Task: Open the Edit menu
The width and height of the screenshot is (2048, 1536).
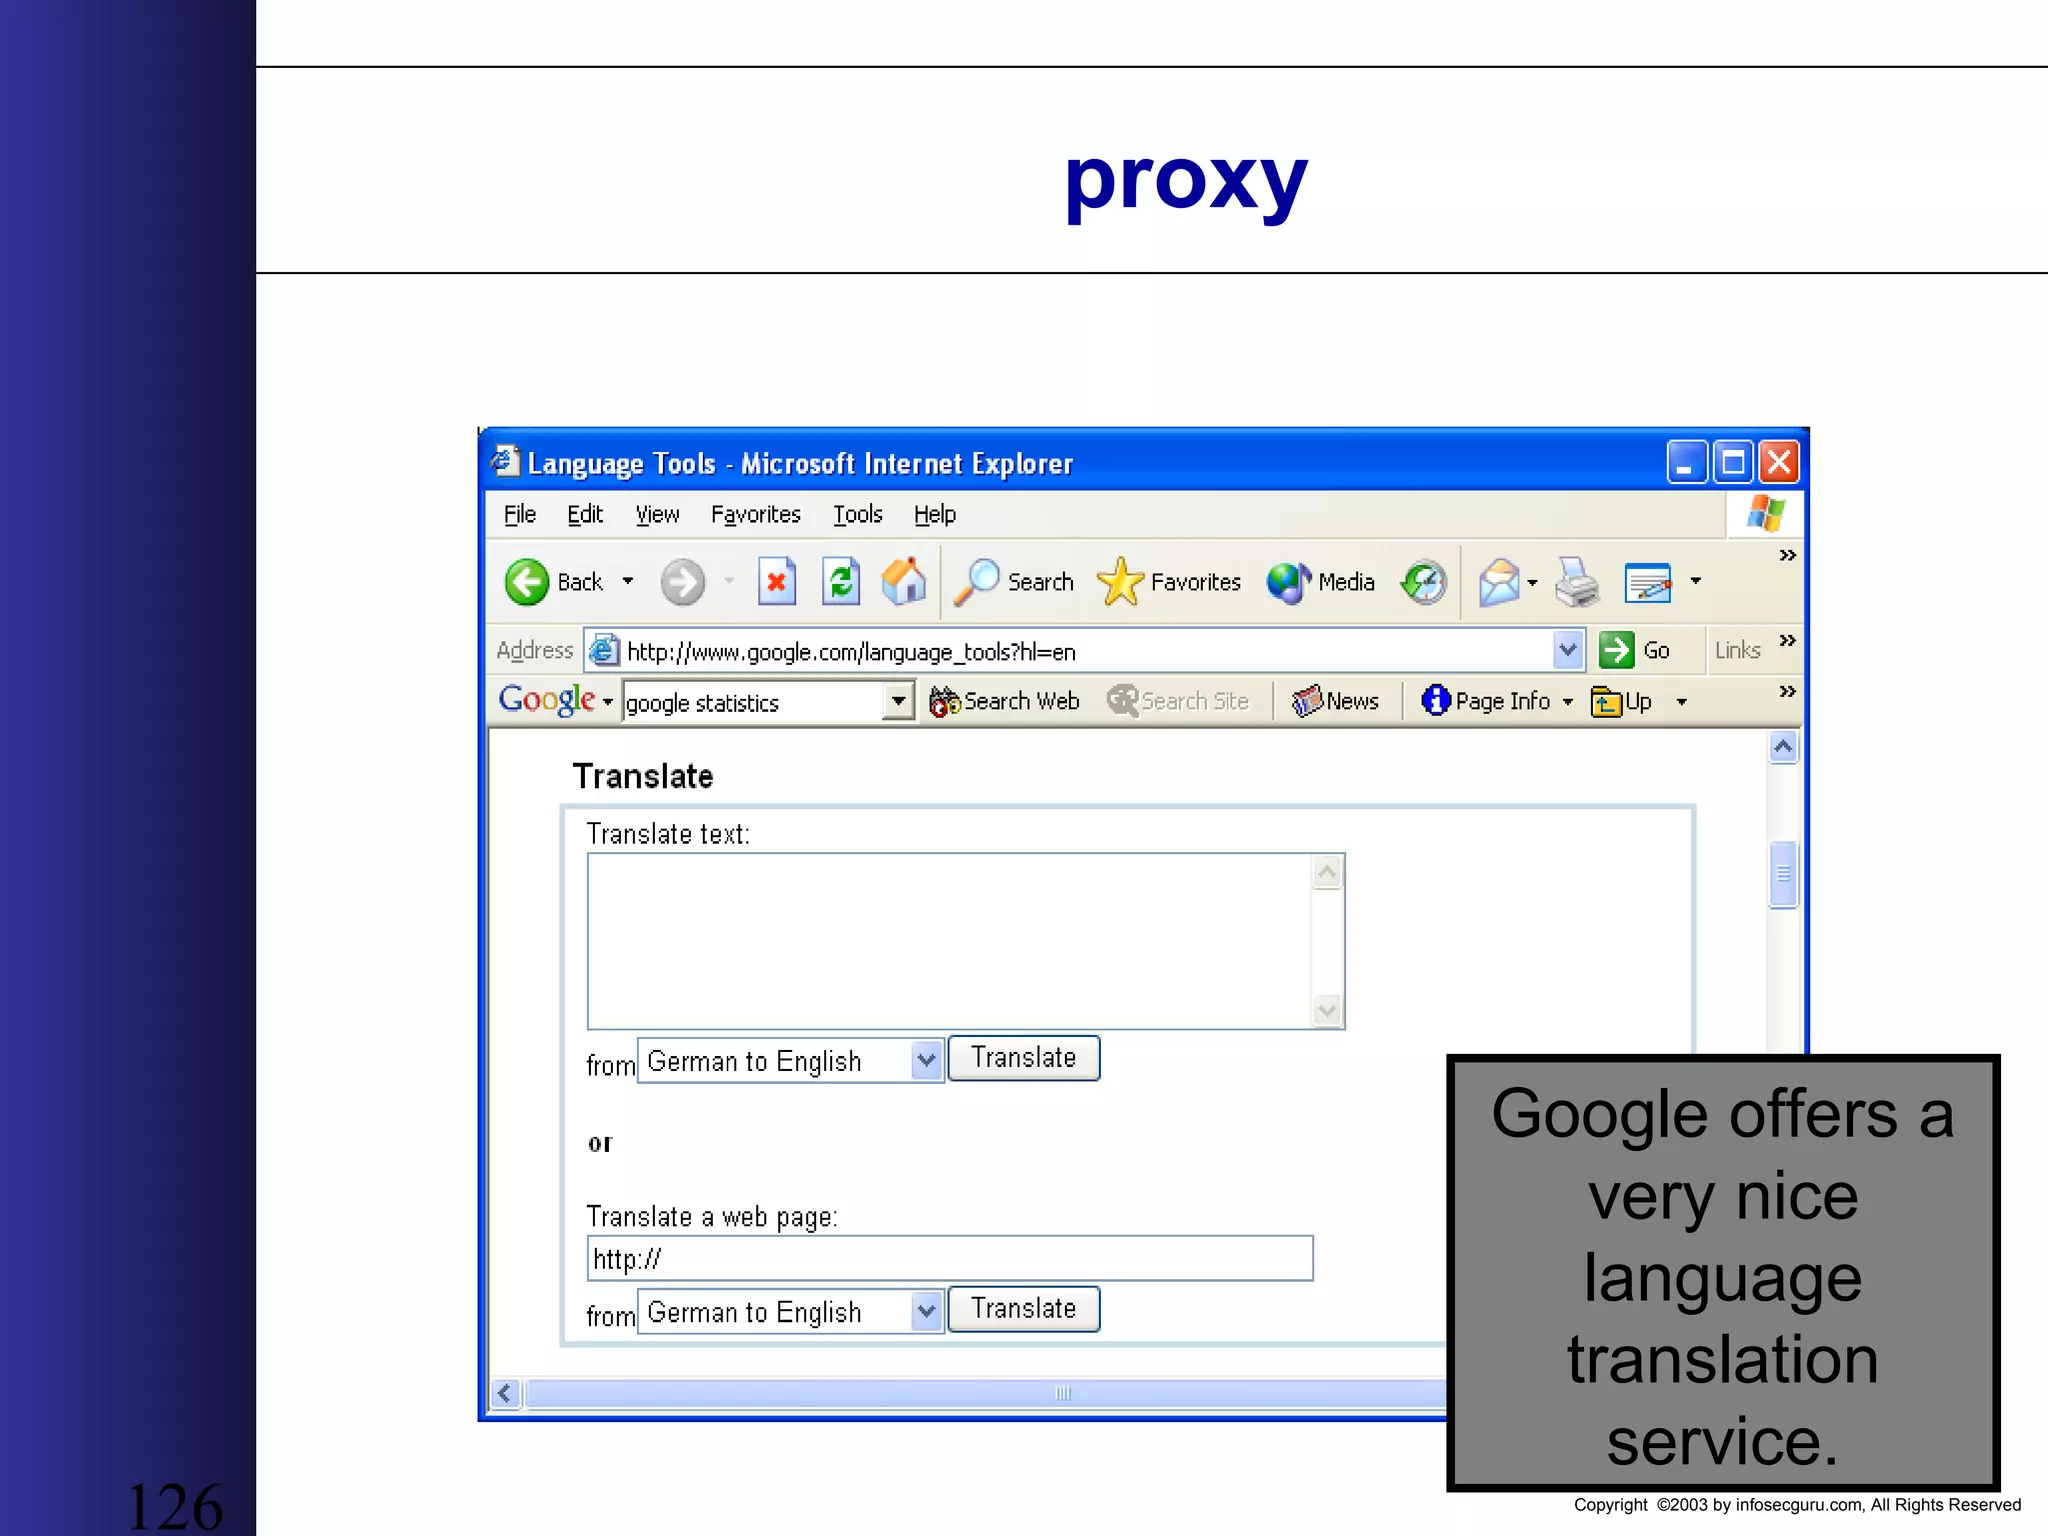Action: (585, 514)
